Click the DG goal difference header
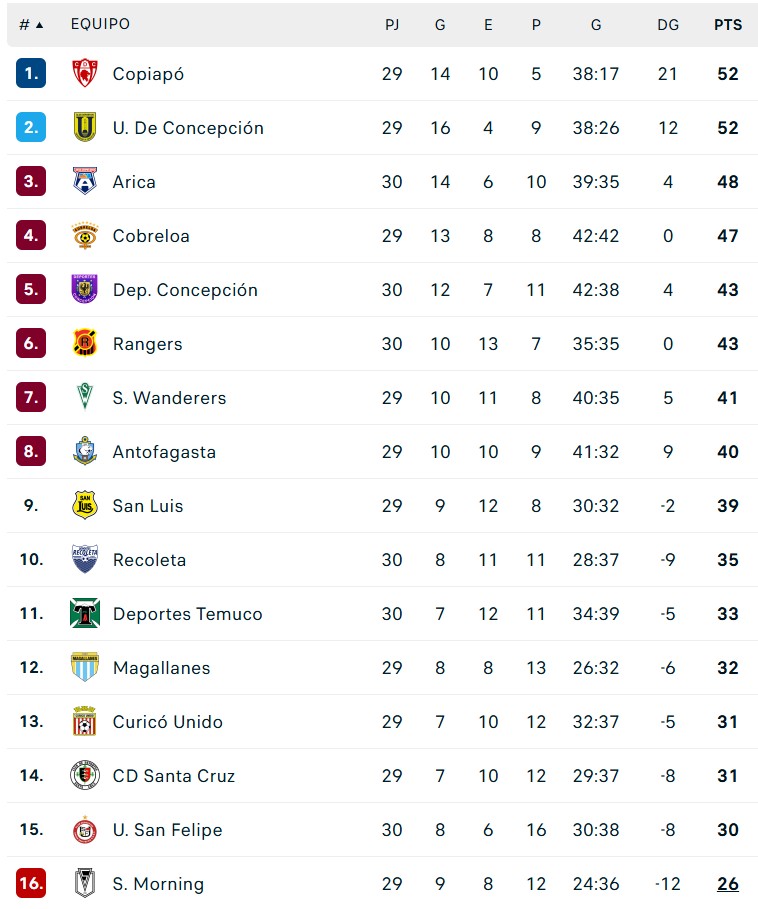The width and height of the screenshot is (758, 909). tap(668, 25)
